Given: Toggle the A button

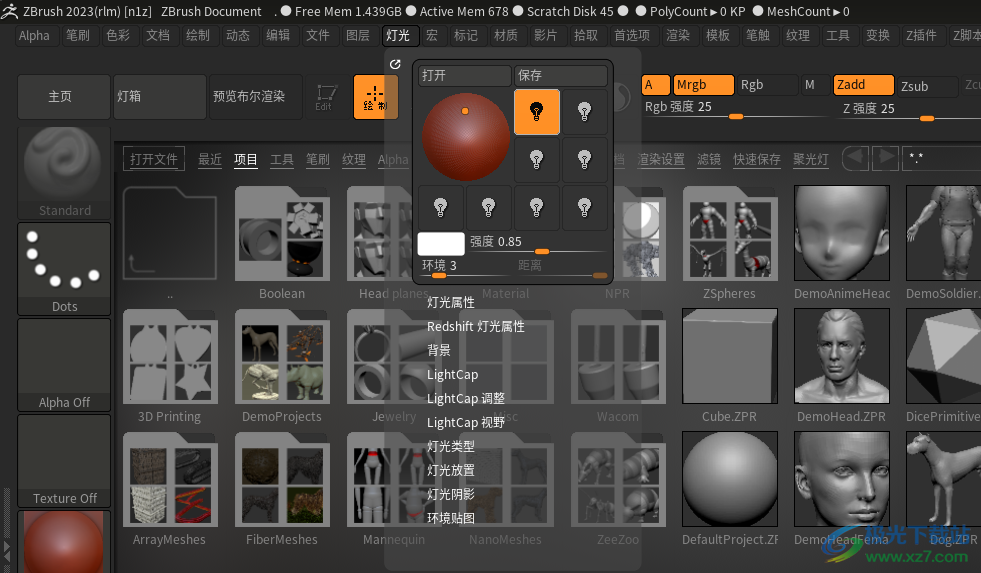Looking at the screenshot, I should click(x=656, y=85).
